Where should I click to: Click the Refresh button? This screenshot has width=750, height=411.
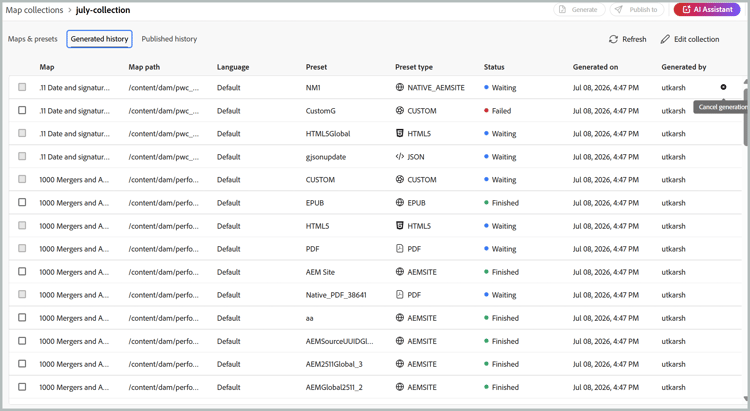click(628, 39)
